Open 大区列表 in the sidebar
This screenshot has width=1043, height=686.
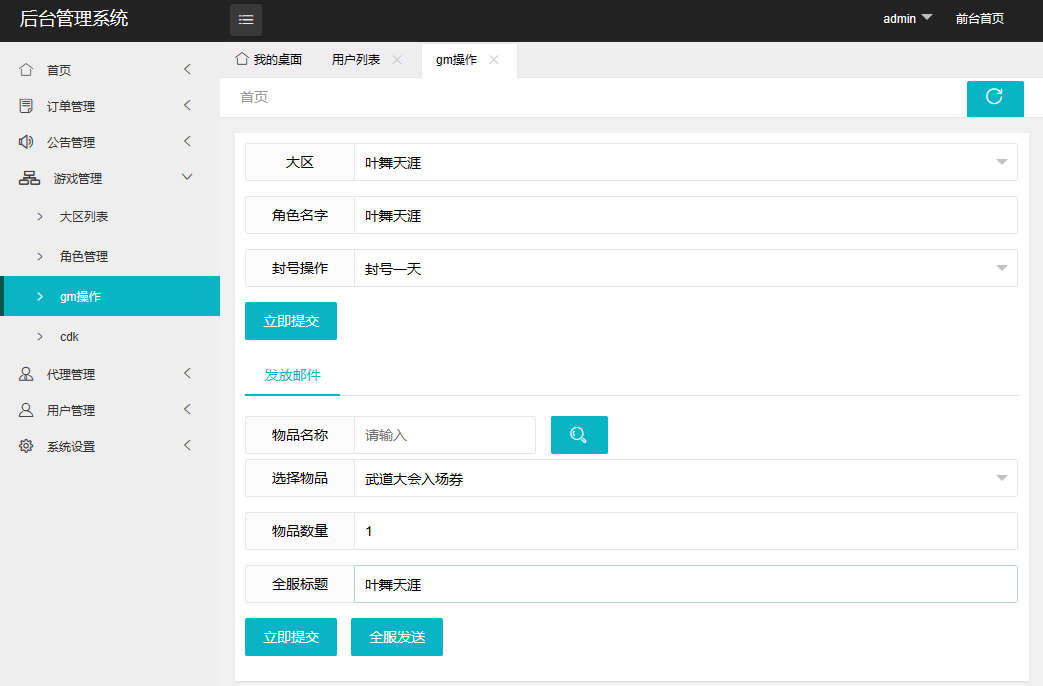pyautogui.click(x=84, y=217)
